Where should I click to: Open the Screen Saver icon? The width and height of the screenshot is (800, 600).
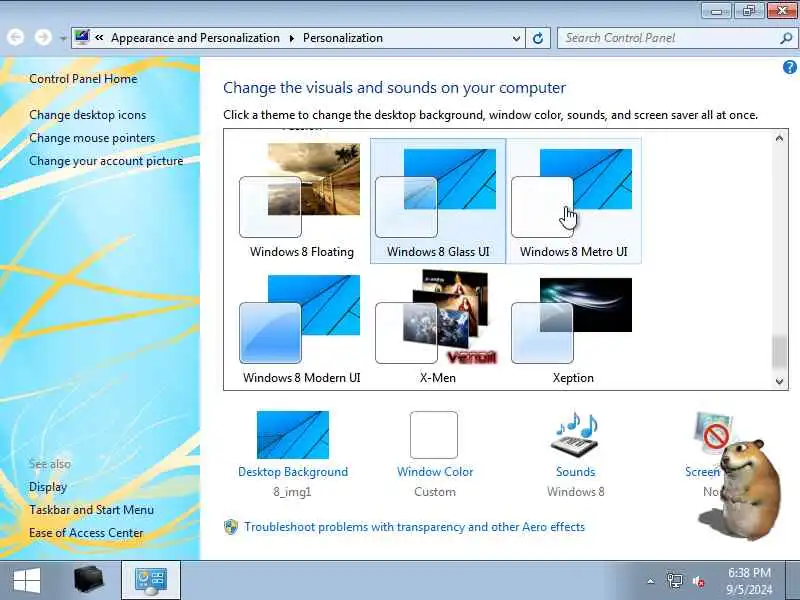[x=713, y=434]
